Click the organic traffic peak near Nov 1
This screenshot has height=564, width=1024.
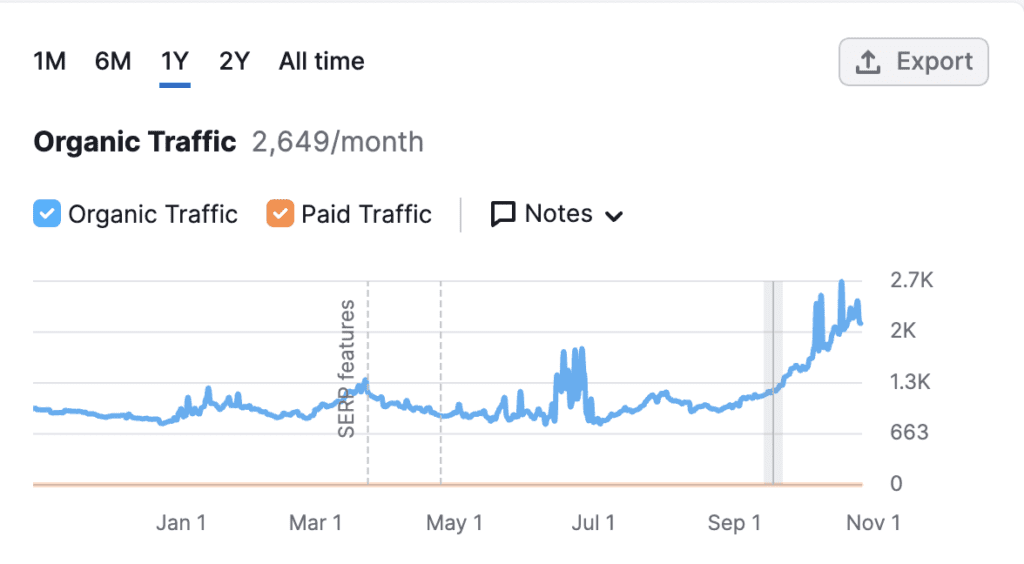[841, 284]
